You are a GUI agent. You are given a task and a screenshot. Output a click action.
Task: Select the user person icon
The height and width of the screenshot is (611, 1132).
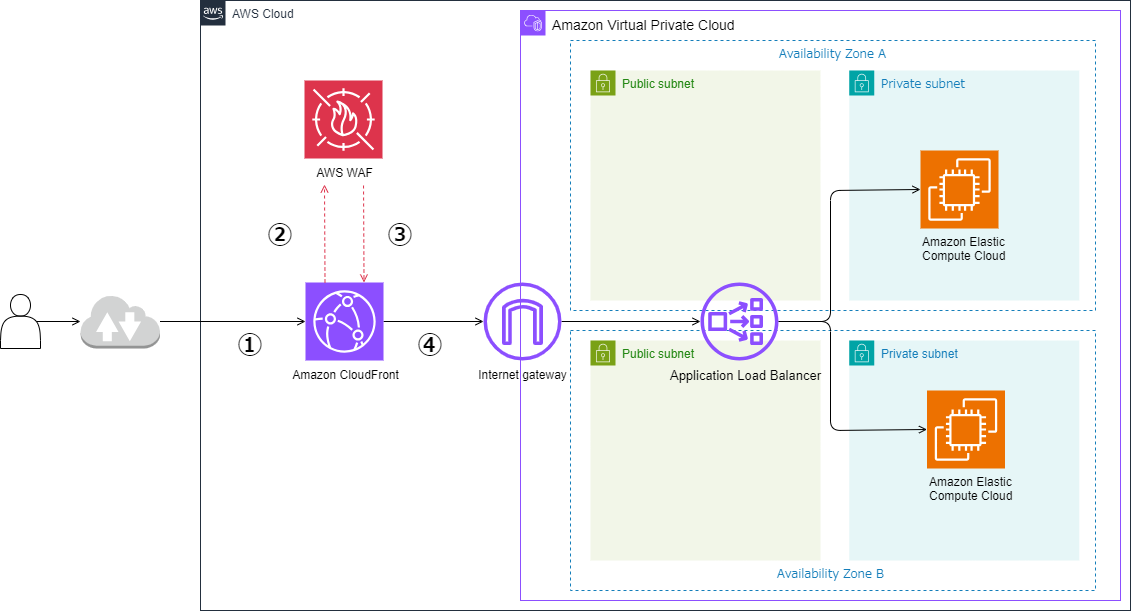(20, 322)
